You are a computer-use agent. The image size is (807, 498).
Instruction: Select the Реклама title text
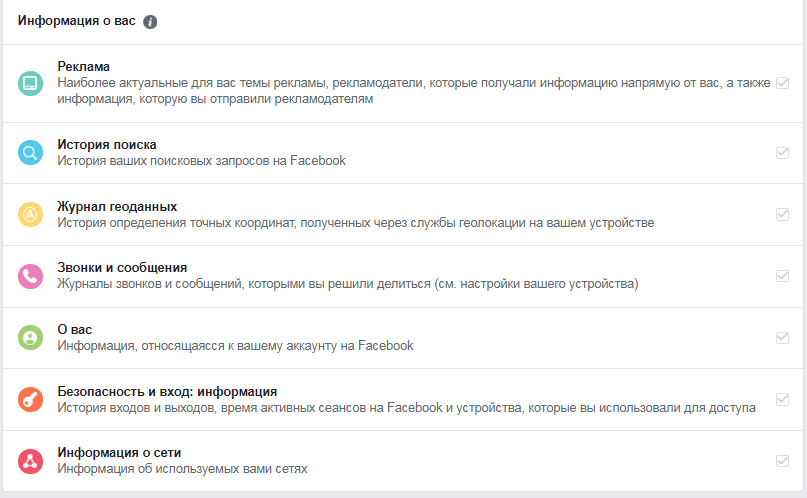[83, 67]
